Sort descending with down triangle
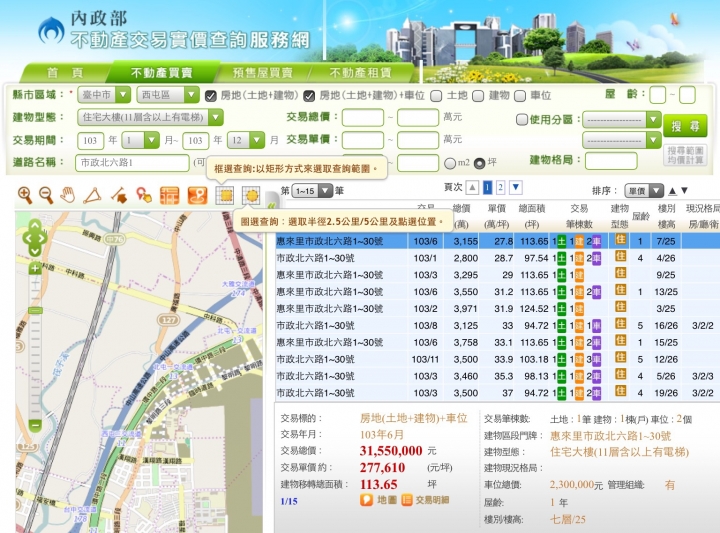The height and width of the screenshot is (533, 720). (684, 191)
